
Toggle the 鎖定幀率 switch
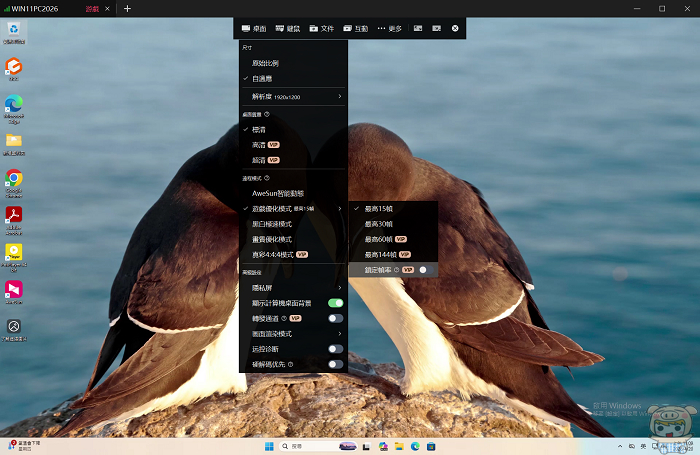pos(424,270)
